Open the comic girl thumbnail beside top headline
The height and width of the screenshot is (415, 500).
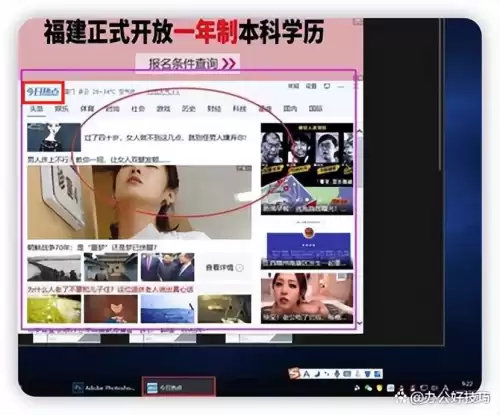pyautogui.click(x=54, y=137)
